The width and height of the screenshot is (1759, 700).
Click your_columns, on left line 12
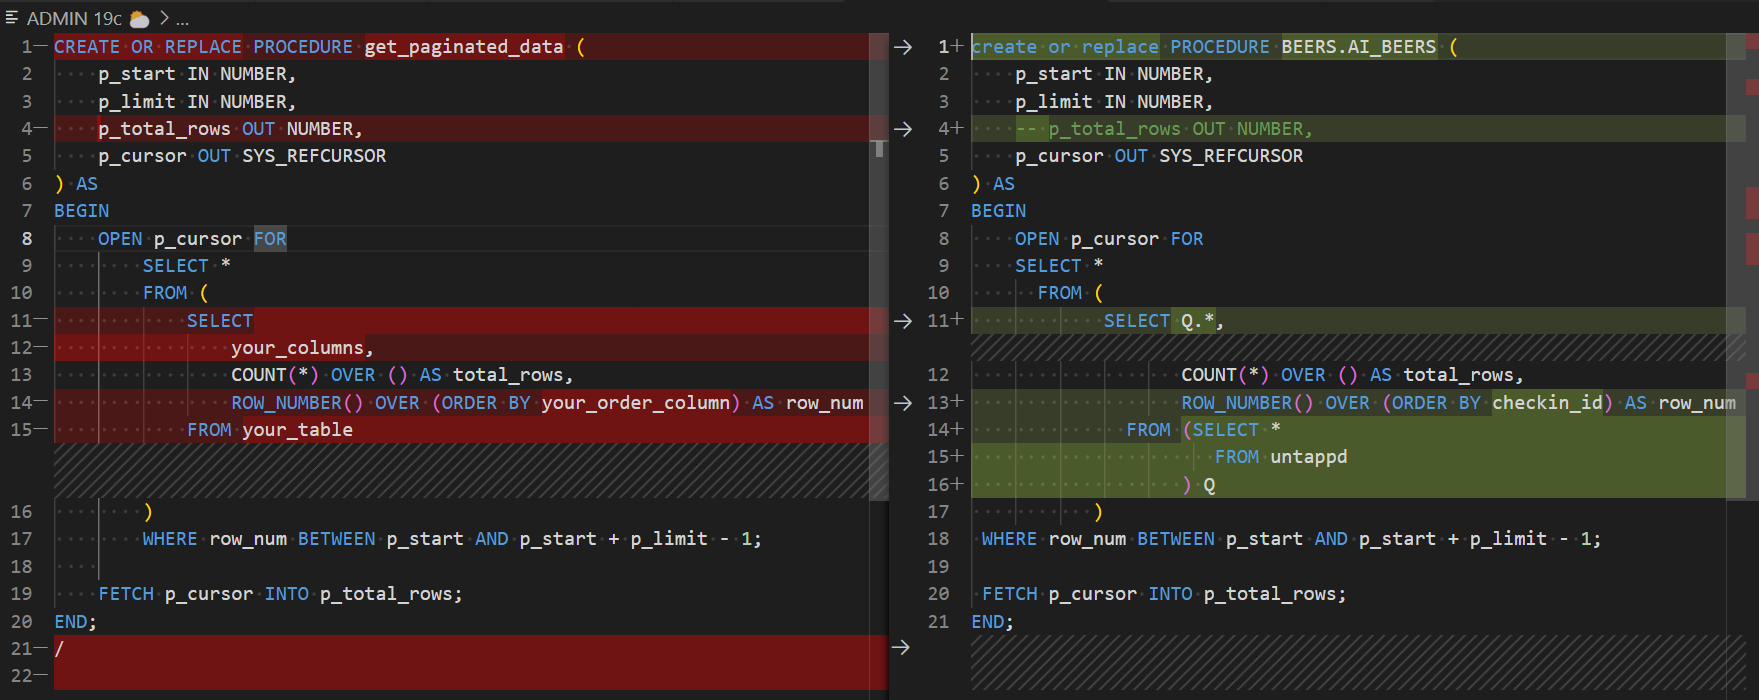tap(302, 348)
